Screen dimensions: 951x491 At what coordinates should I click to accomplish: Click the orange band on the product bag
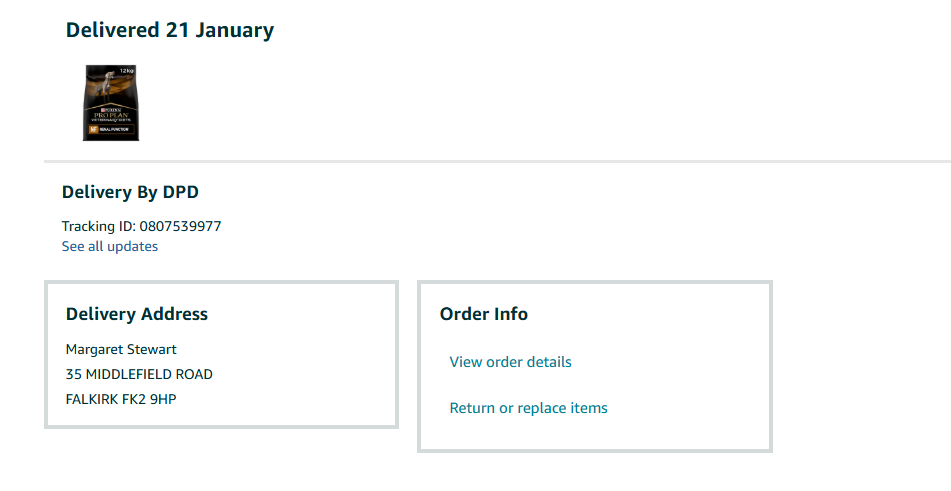pos(111,129)
